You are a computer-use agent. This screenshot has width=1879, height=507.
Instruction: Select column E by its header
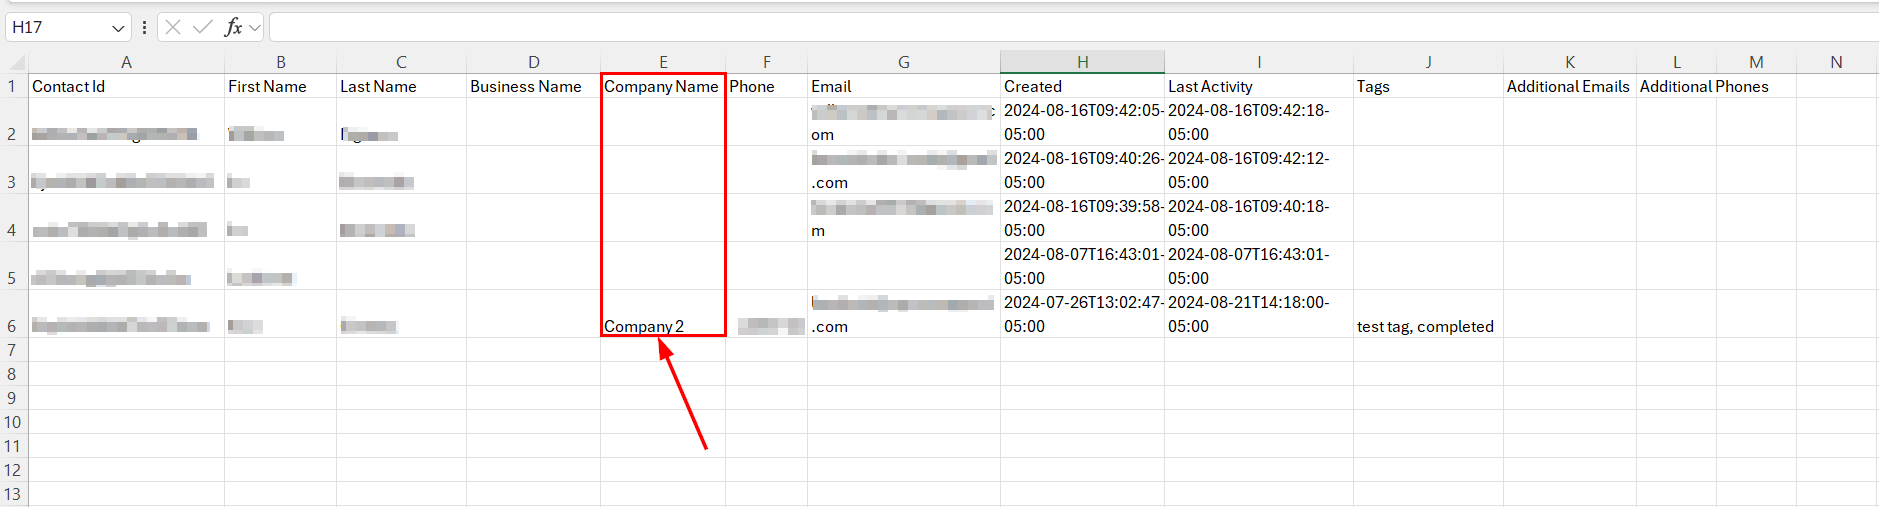[x=663, y=62]
